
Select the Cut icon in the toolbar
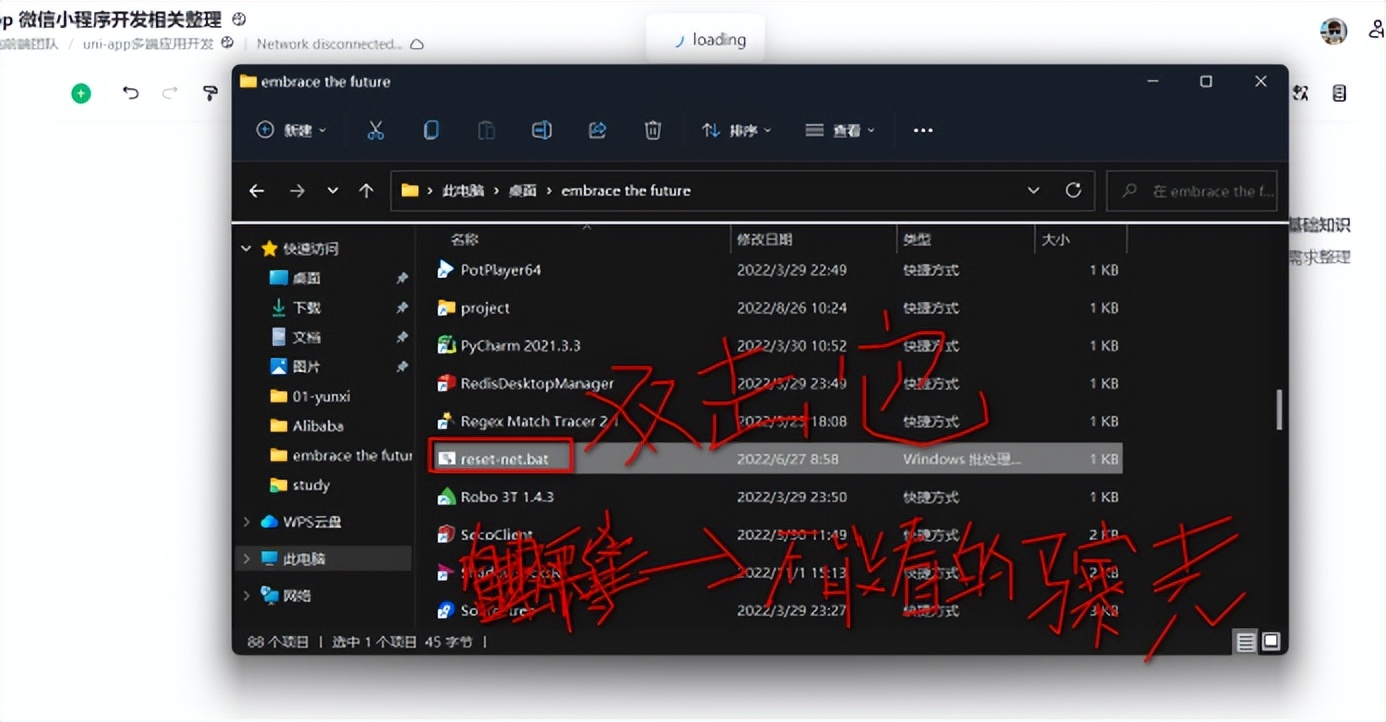click(x=375, y=130)
